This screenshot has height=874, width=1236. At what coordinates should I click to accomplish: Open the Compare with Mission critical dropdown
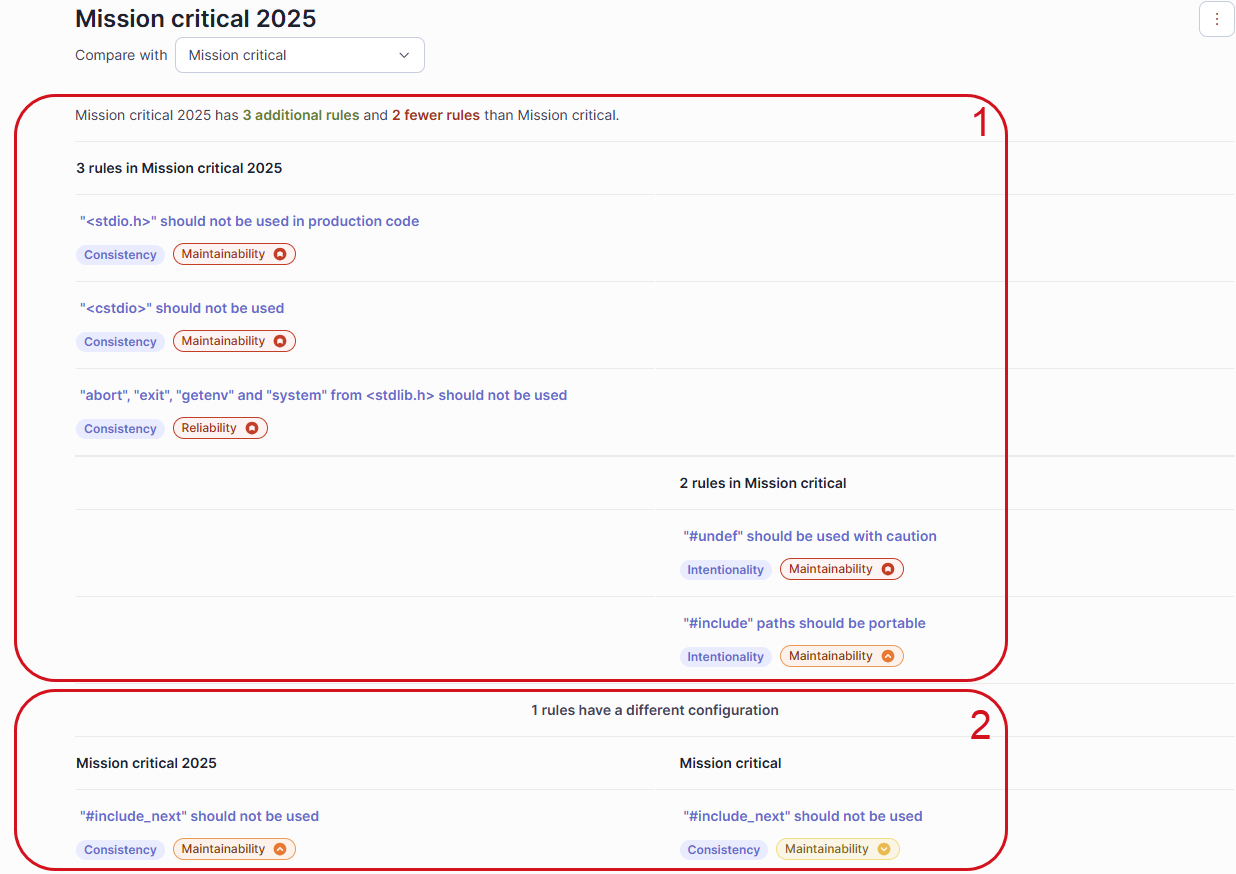[299, 55]
